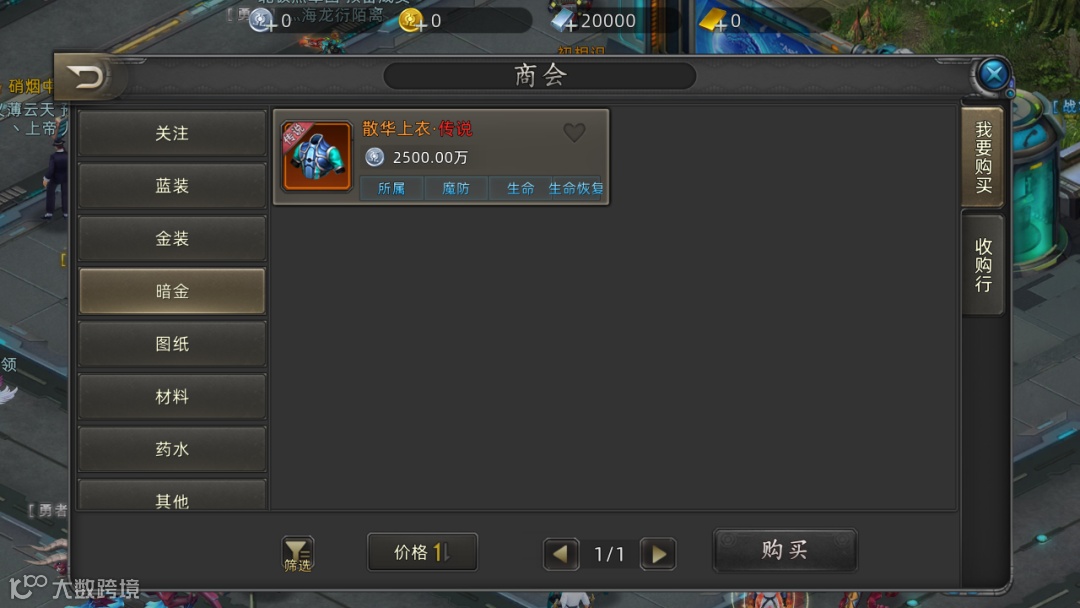Select the 关注 category
Viewport: 1080px width, 608px height.
click(x=172, y=133)
